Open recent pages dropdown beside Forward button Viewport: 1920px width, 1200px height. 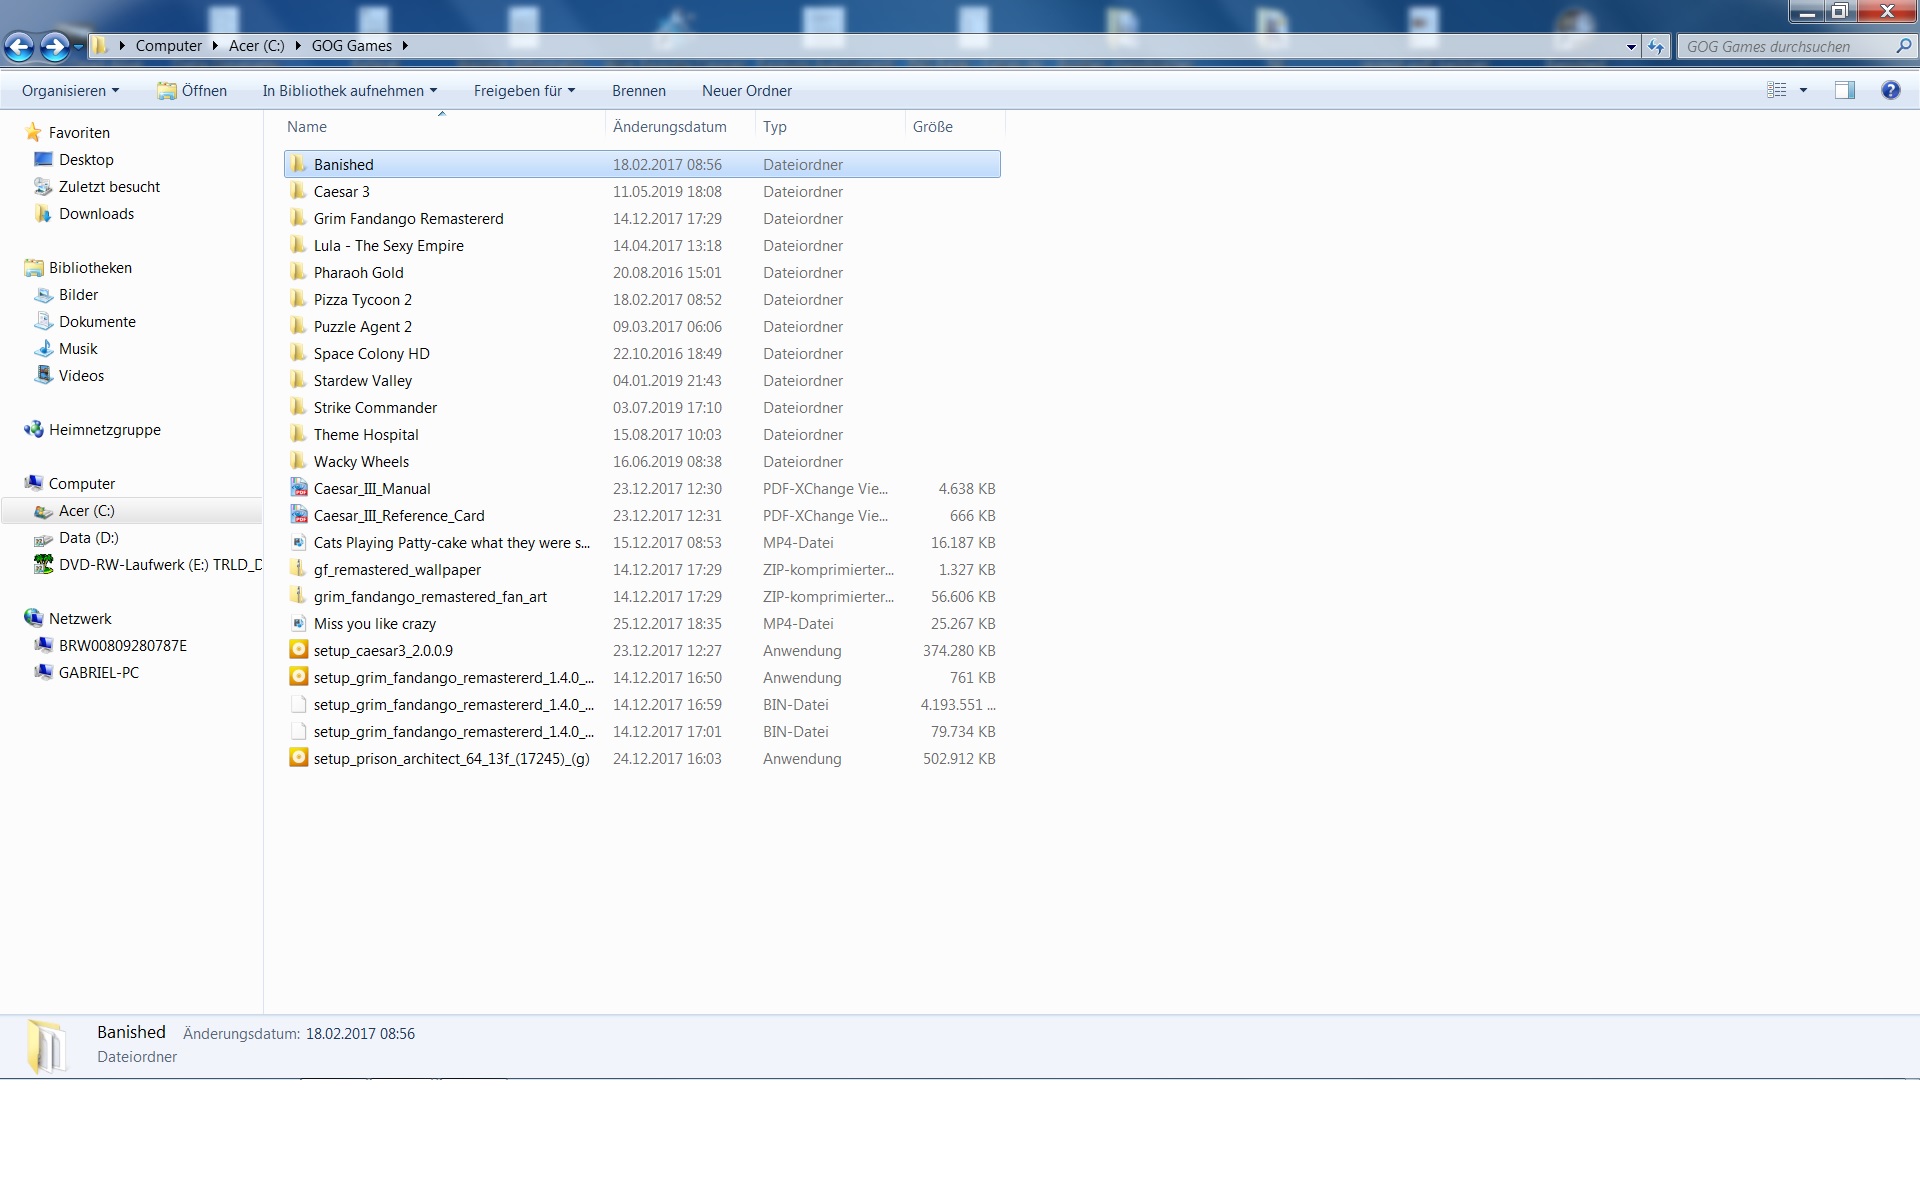[x=78, y=46]
